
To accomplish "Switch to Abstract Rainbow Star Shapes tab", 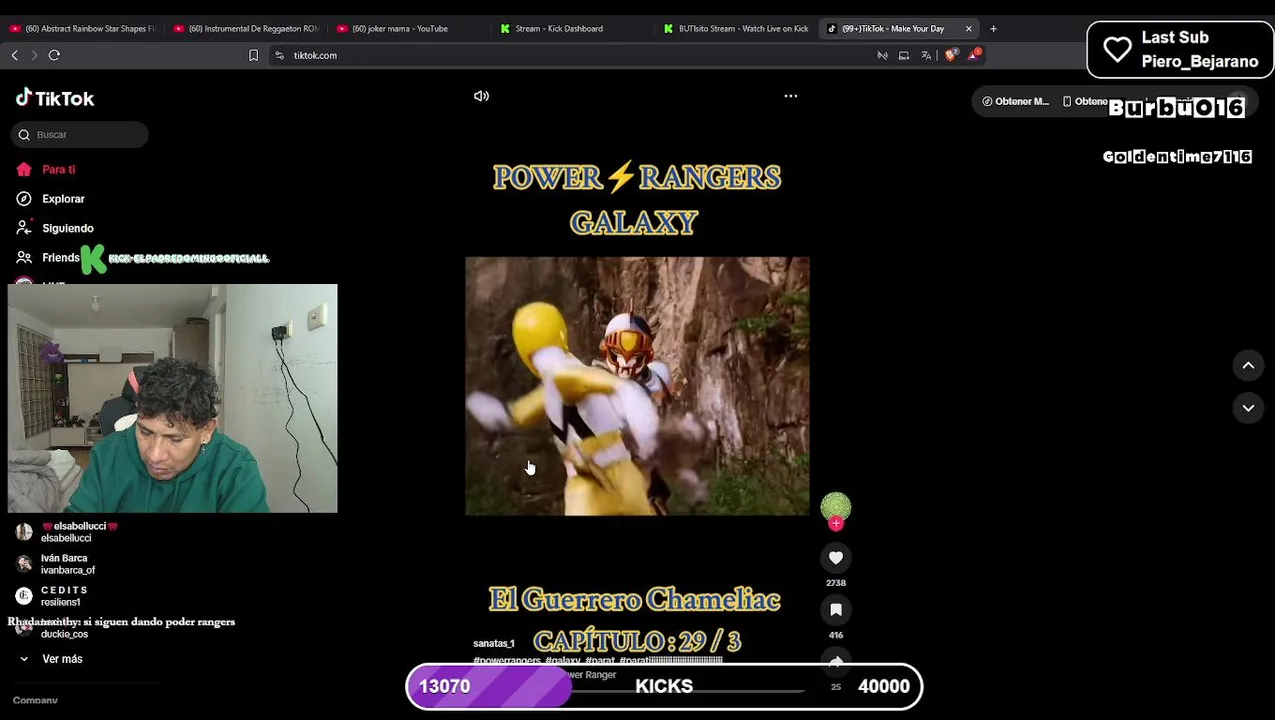I will click(x=82, y=29).
